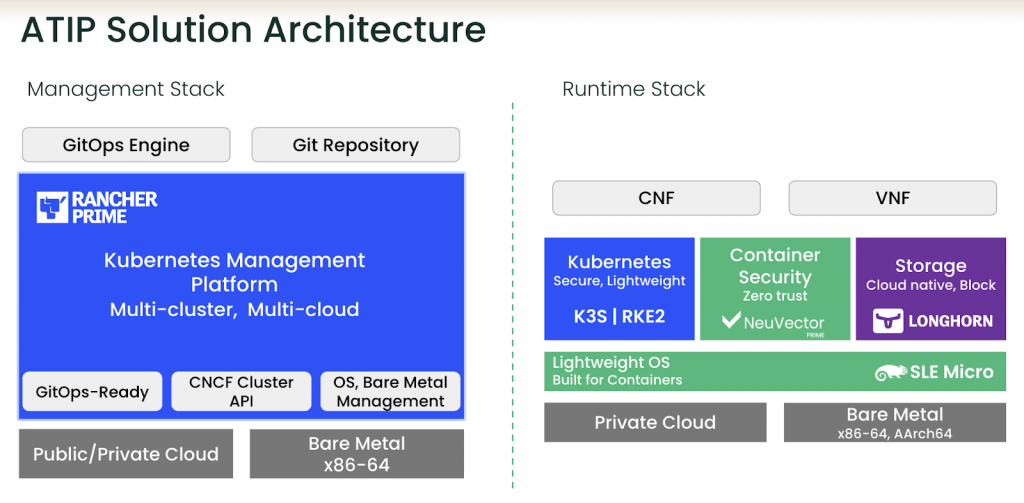Click the Runtime Stack heading

click(x=633, y=89)
